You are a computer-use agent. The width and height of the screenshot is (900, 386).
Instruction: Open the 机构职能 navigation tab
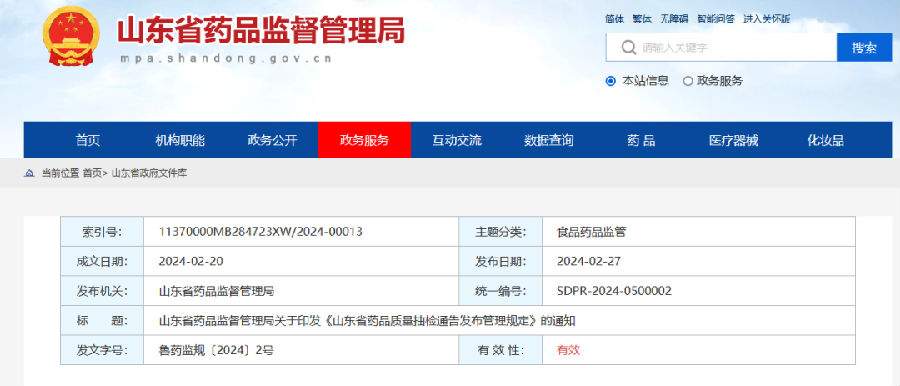click(180, 140)
